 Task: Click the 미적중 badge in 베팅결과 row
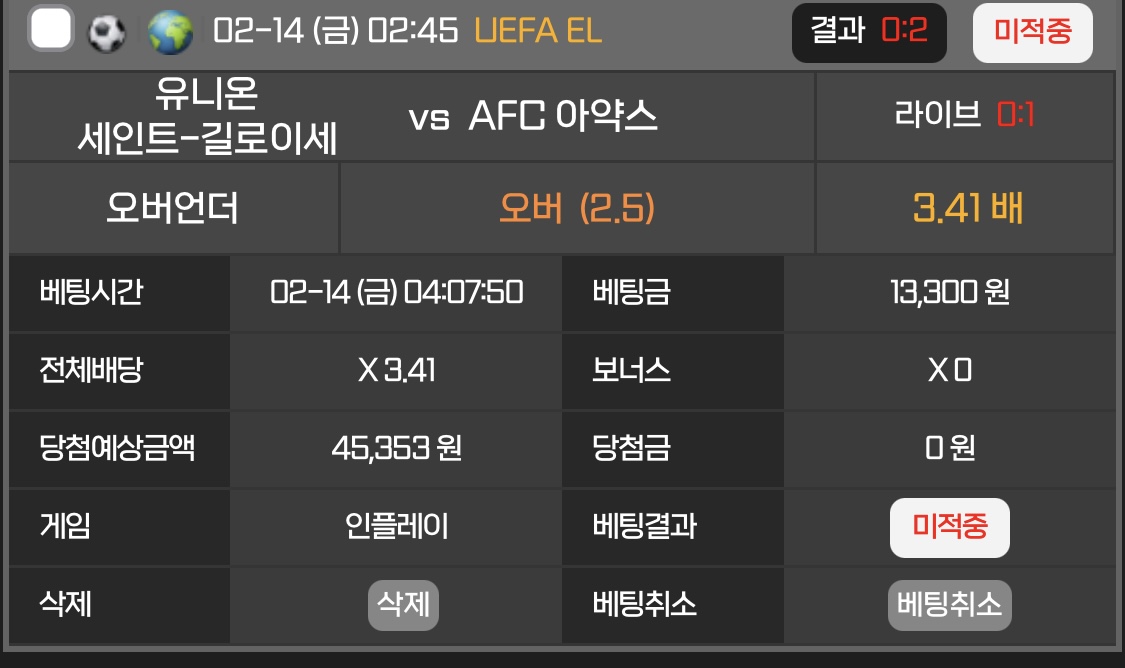point(949,527)
